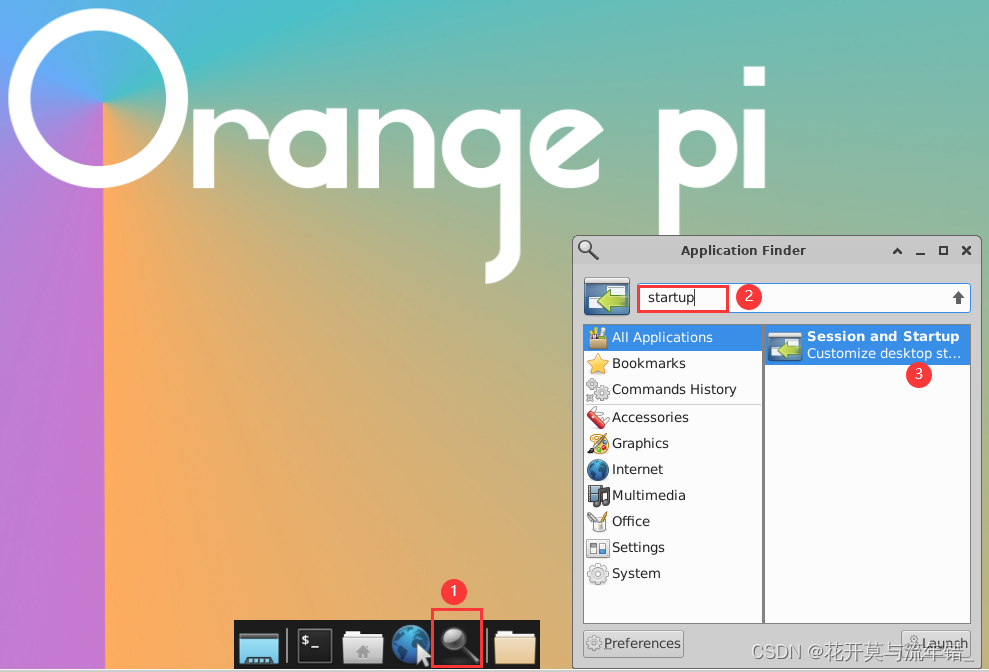Screen dimensions: 989x672
Task: Select the Internet category
Action: click(673, 469)
